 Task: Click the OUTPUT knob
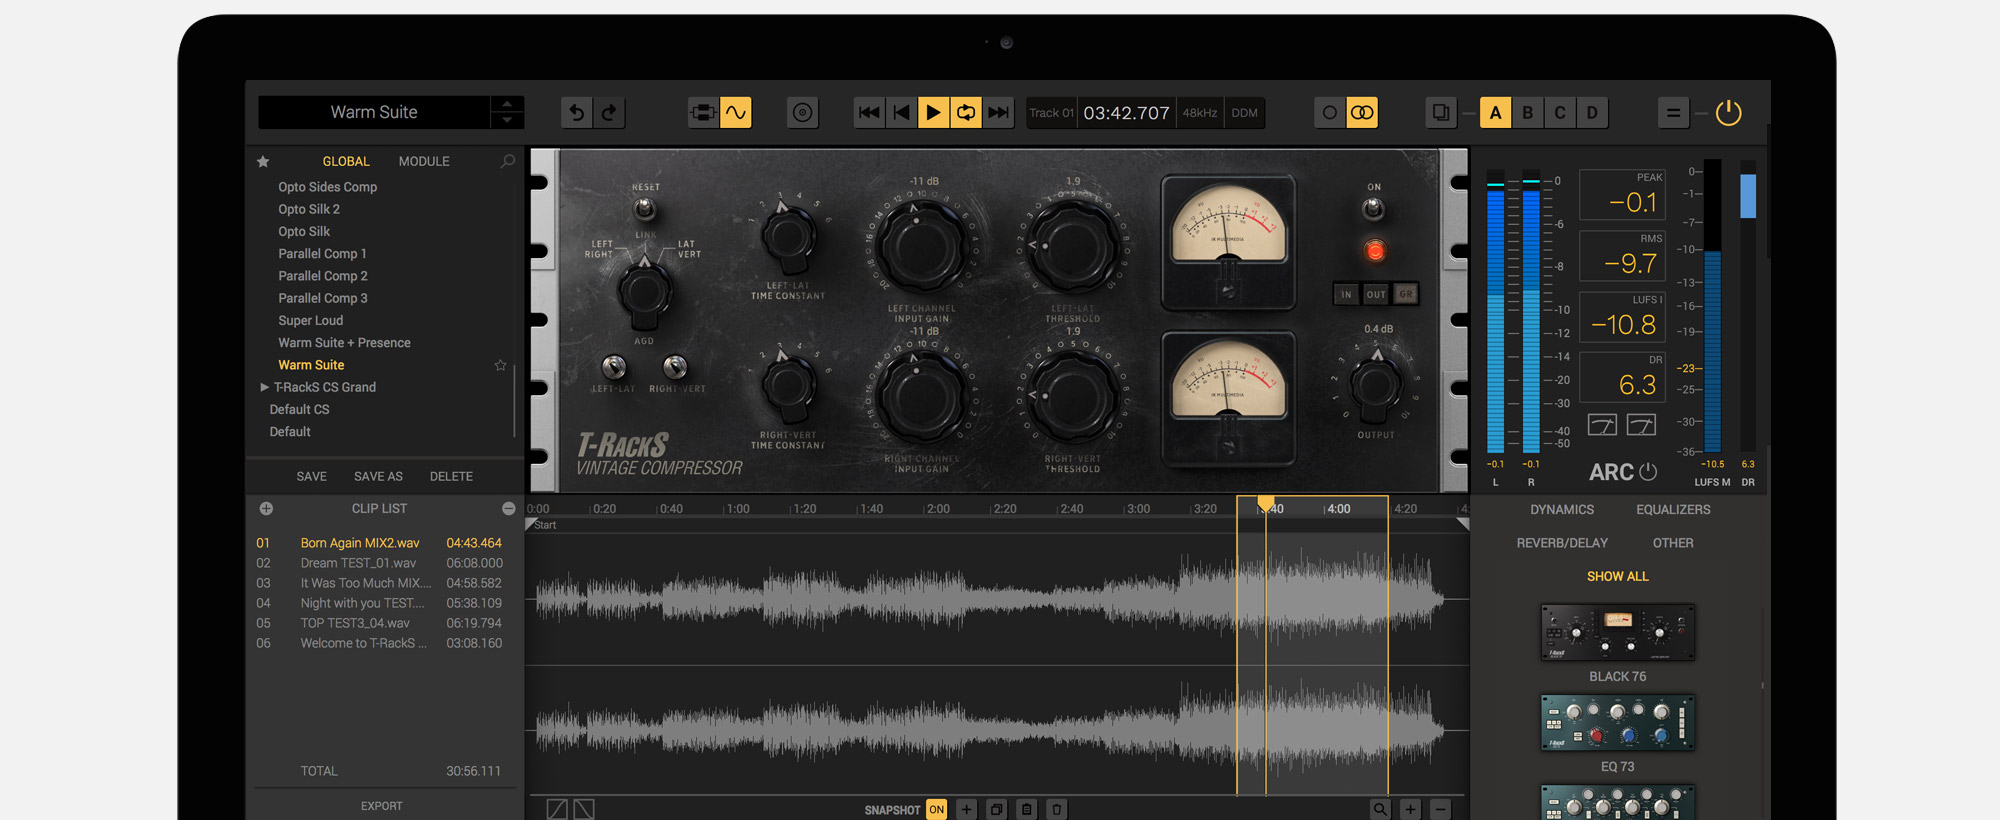tap(1376, 385)
